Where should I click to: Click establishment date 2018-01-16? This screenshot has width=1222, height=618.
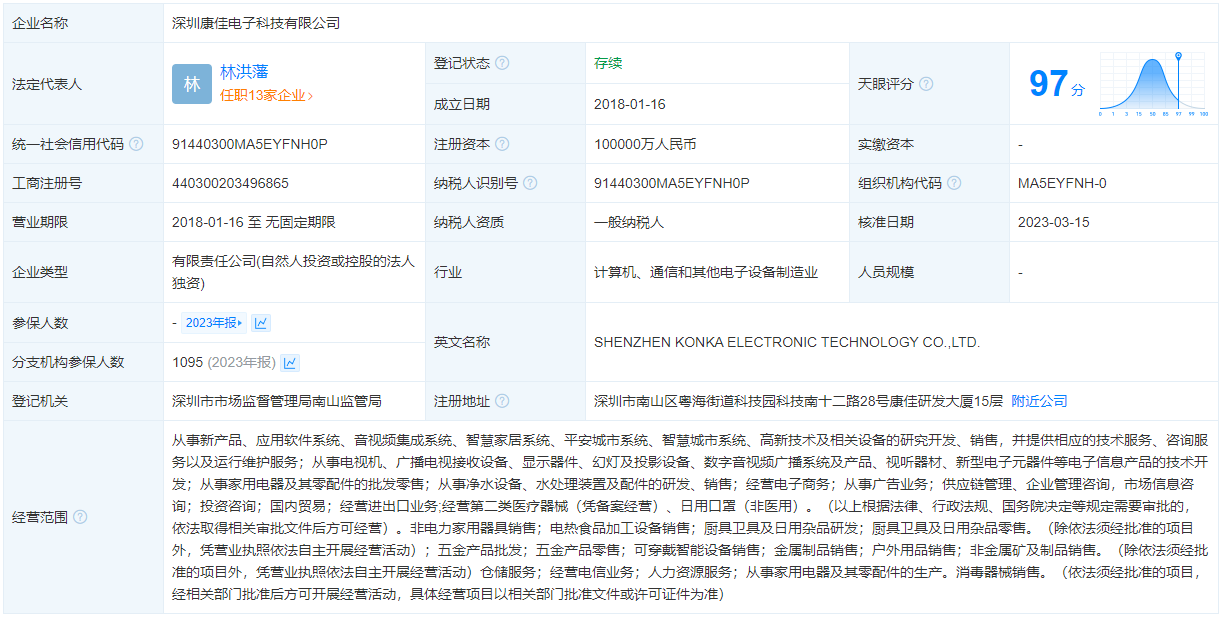coord(630,104)
